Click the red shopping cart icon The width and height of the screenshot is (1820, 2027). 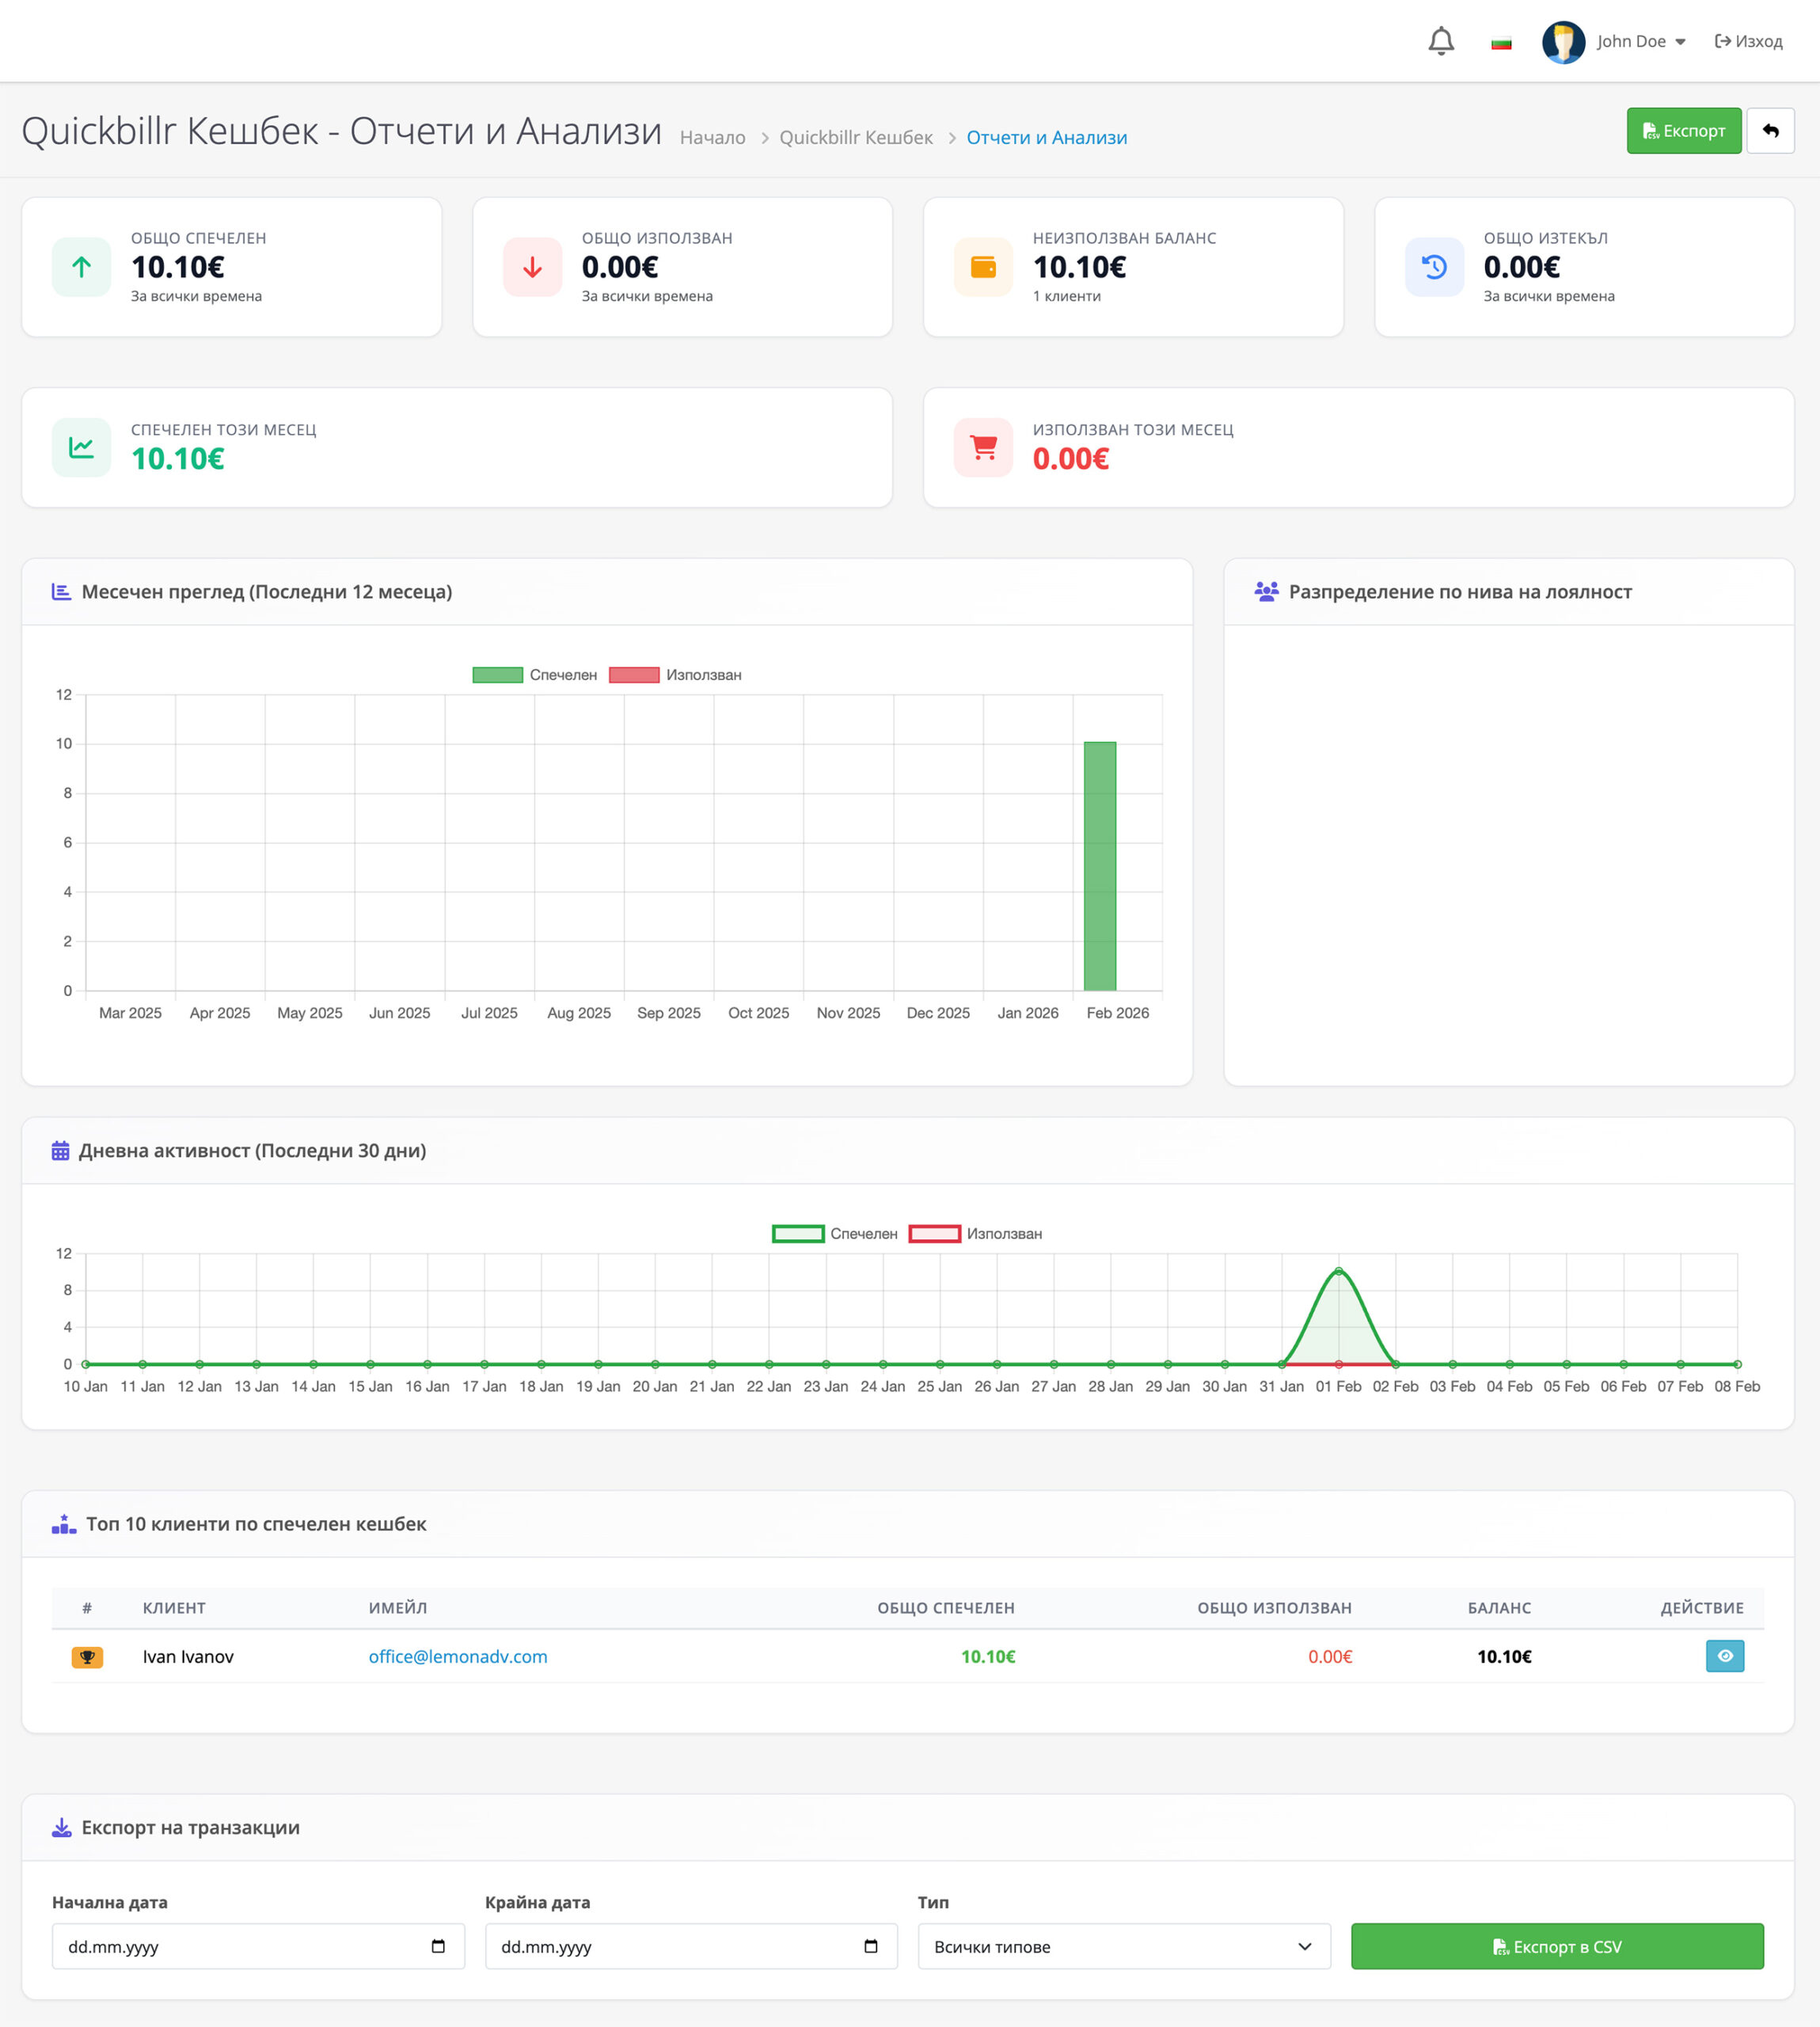pyautogui.click(x=982, y=447)
